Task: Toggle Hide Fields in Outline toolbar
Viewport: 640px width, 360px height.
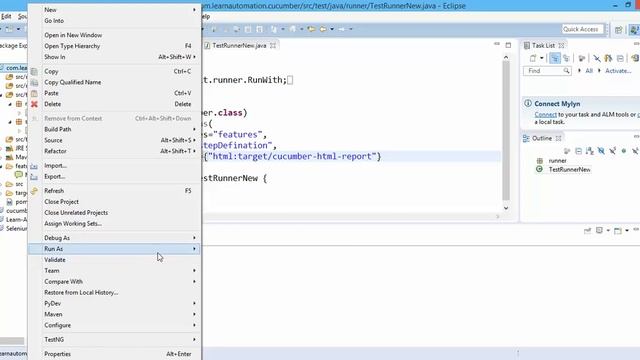Action: coord(601,151)
